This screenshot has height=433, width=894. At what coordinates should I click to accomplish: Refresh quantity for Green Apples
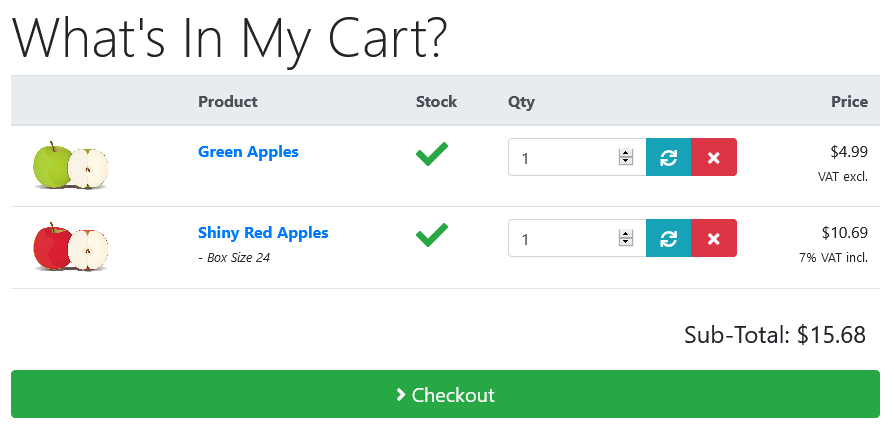coord(668,157)
